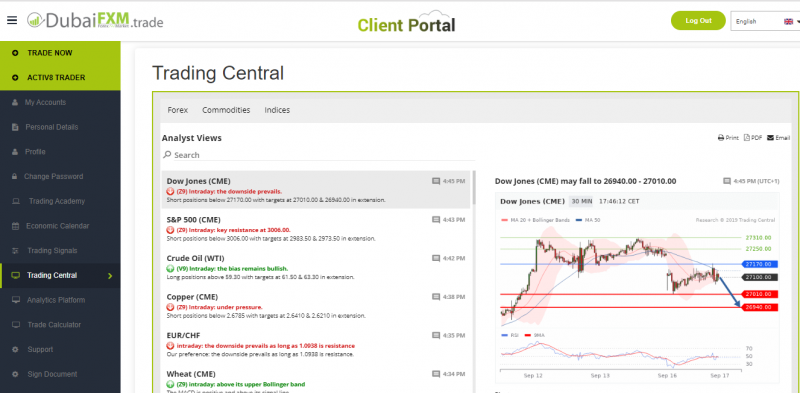Click the Print icon

(x=721, y=138)
